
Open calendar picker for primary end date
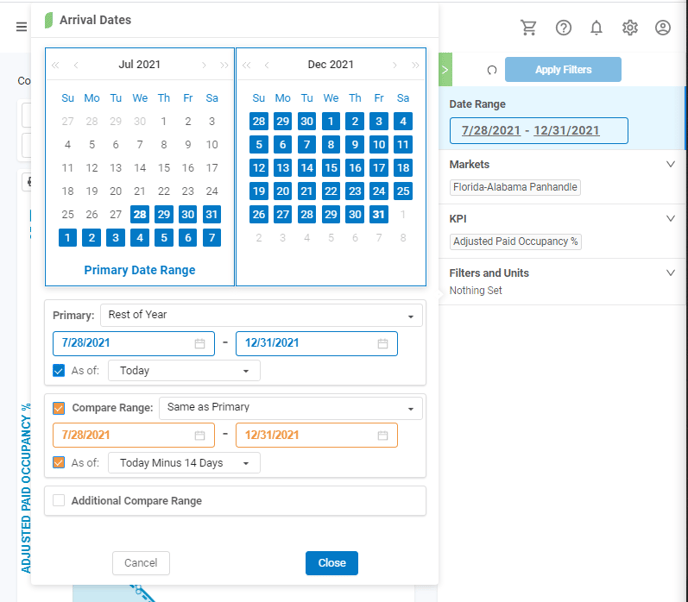click(383, 344)
